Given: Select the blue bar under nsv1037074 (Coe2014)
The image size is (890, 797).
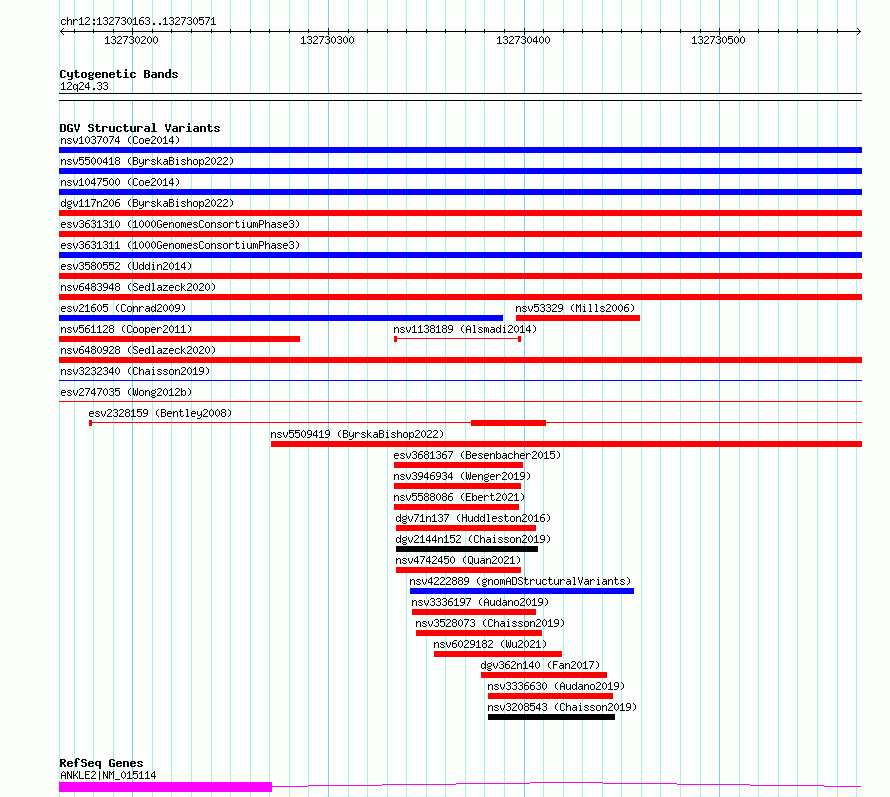Looking at the screenshot, I should click(x=460, y=150).
